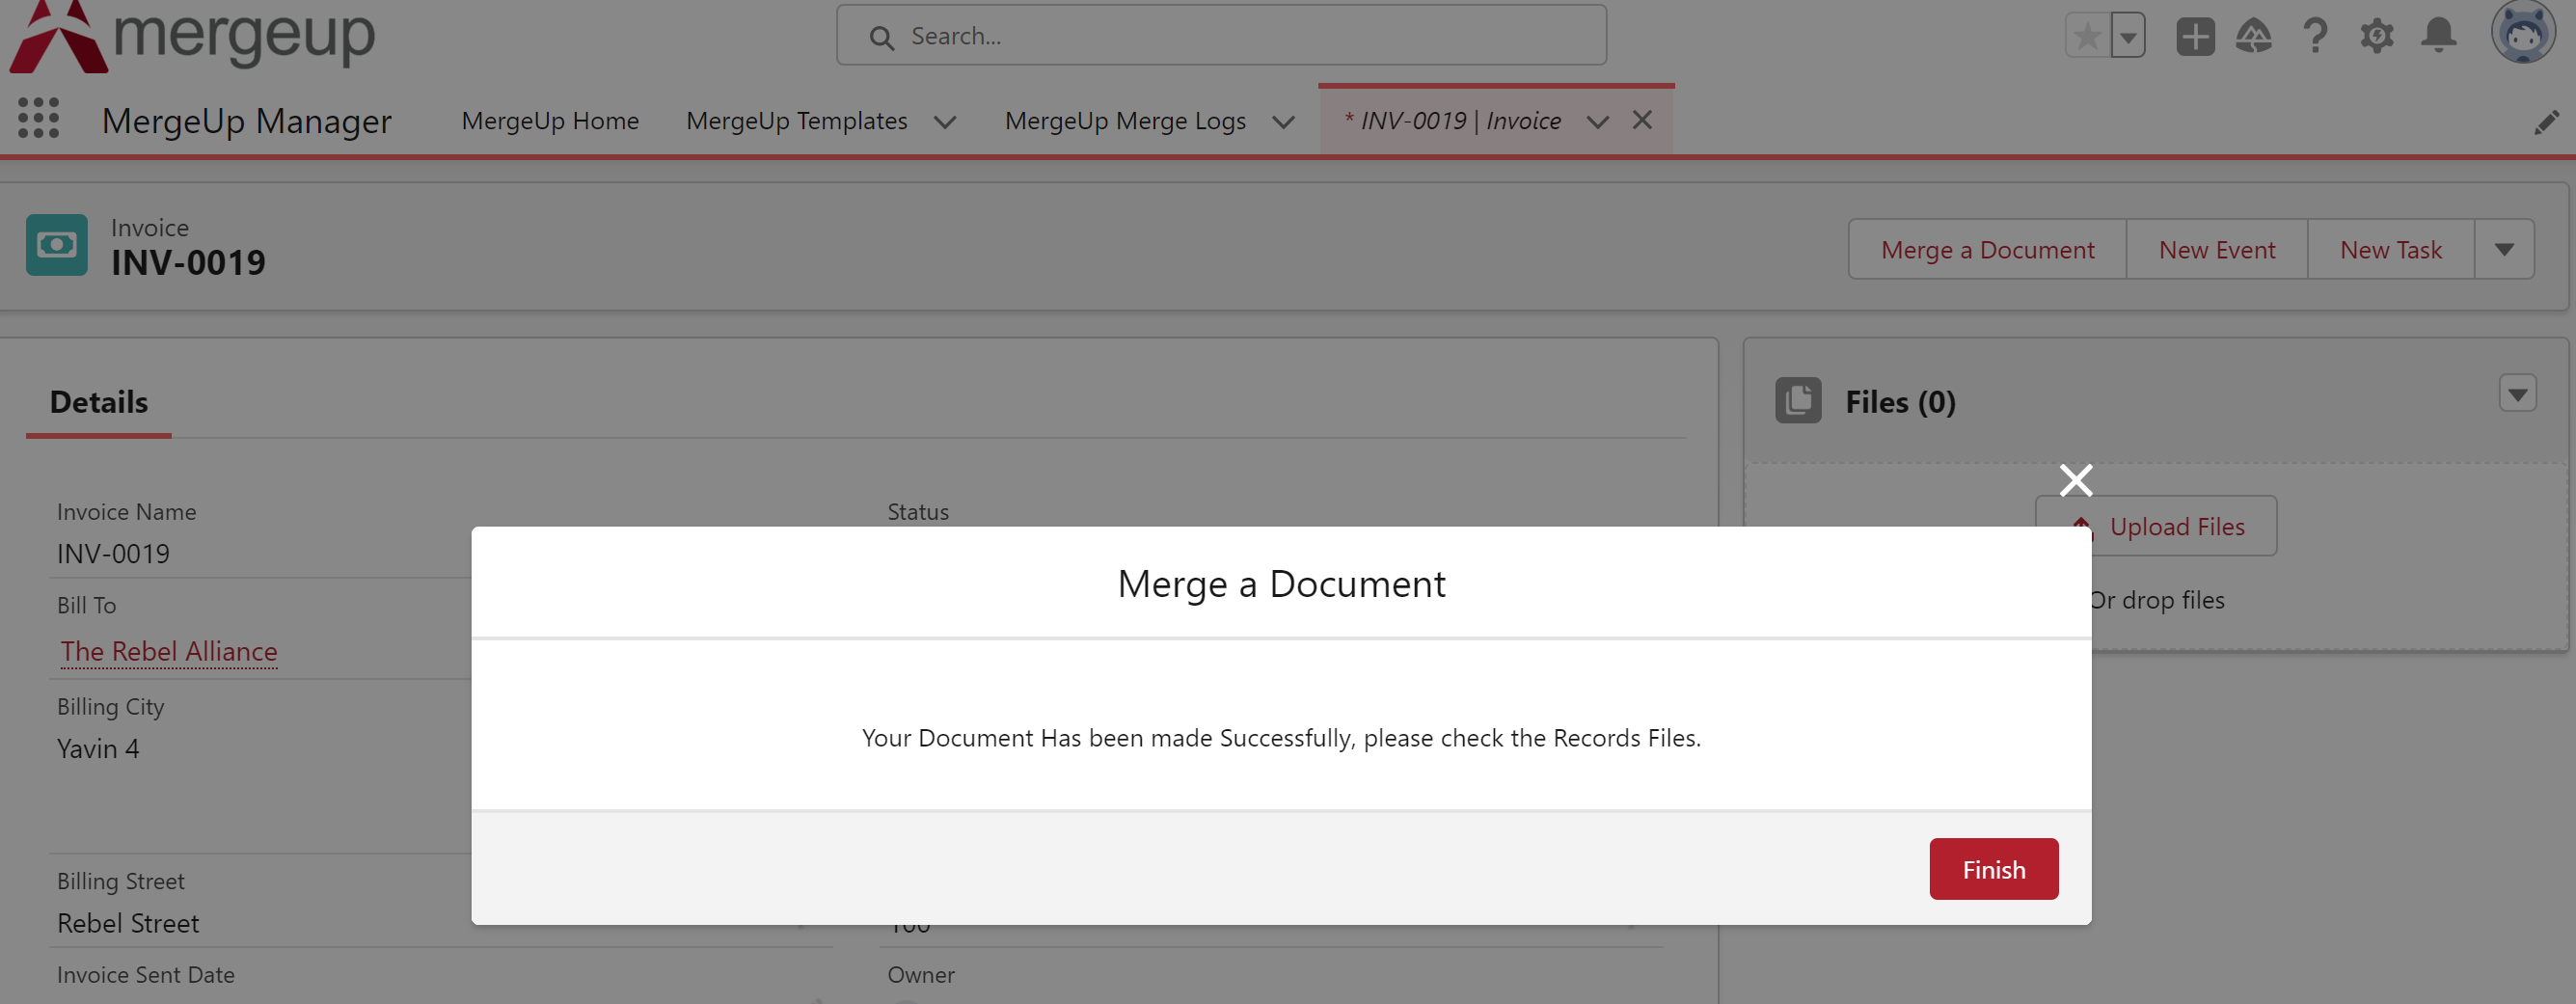Click the Invoice Sent Date label
2576x1004 pixels.
coord(146,975)
